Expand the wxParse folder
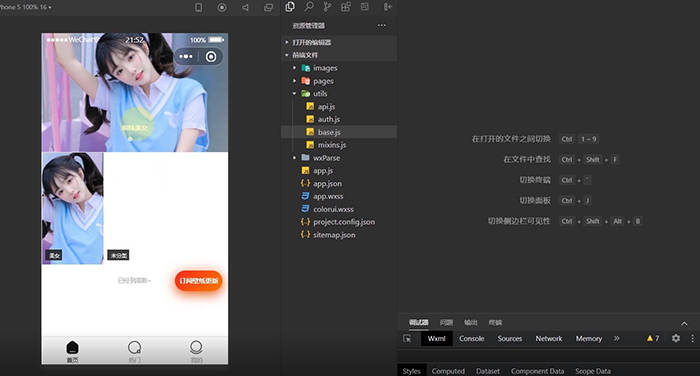Viewport: 700px width, 376px height. (339, 158)
